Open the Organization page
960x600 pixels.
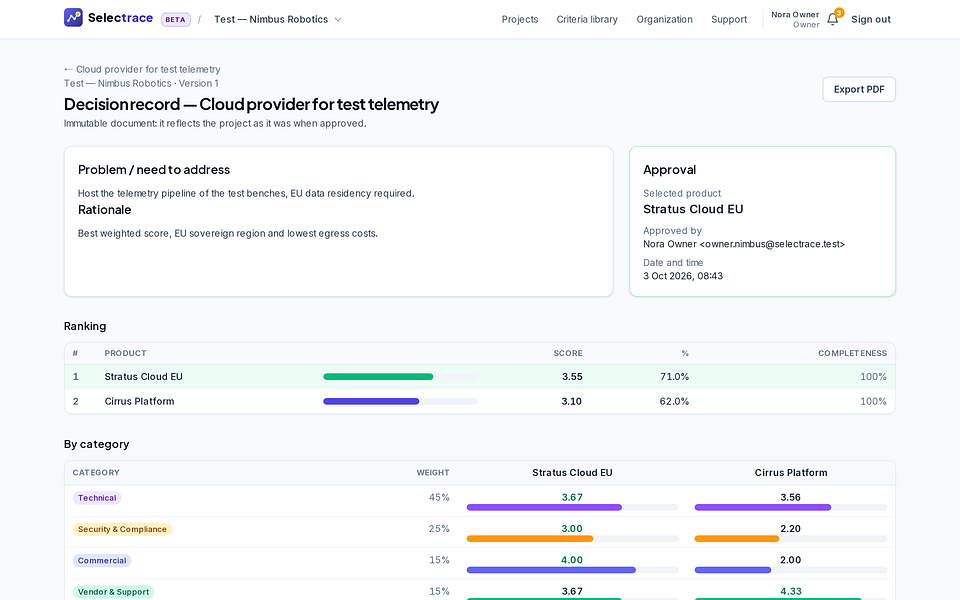(664, 20)
